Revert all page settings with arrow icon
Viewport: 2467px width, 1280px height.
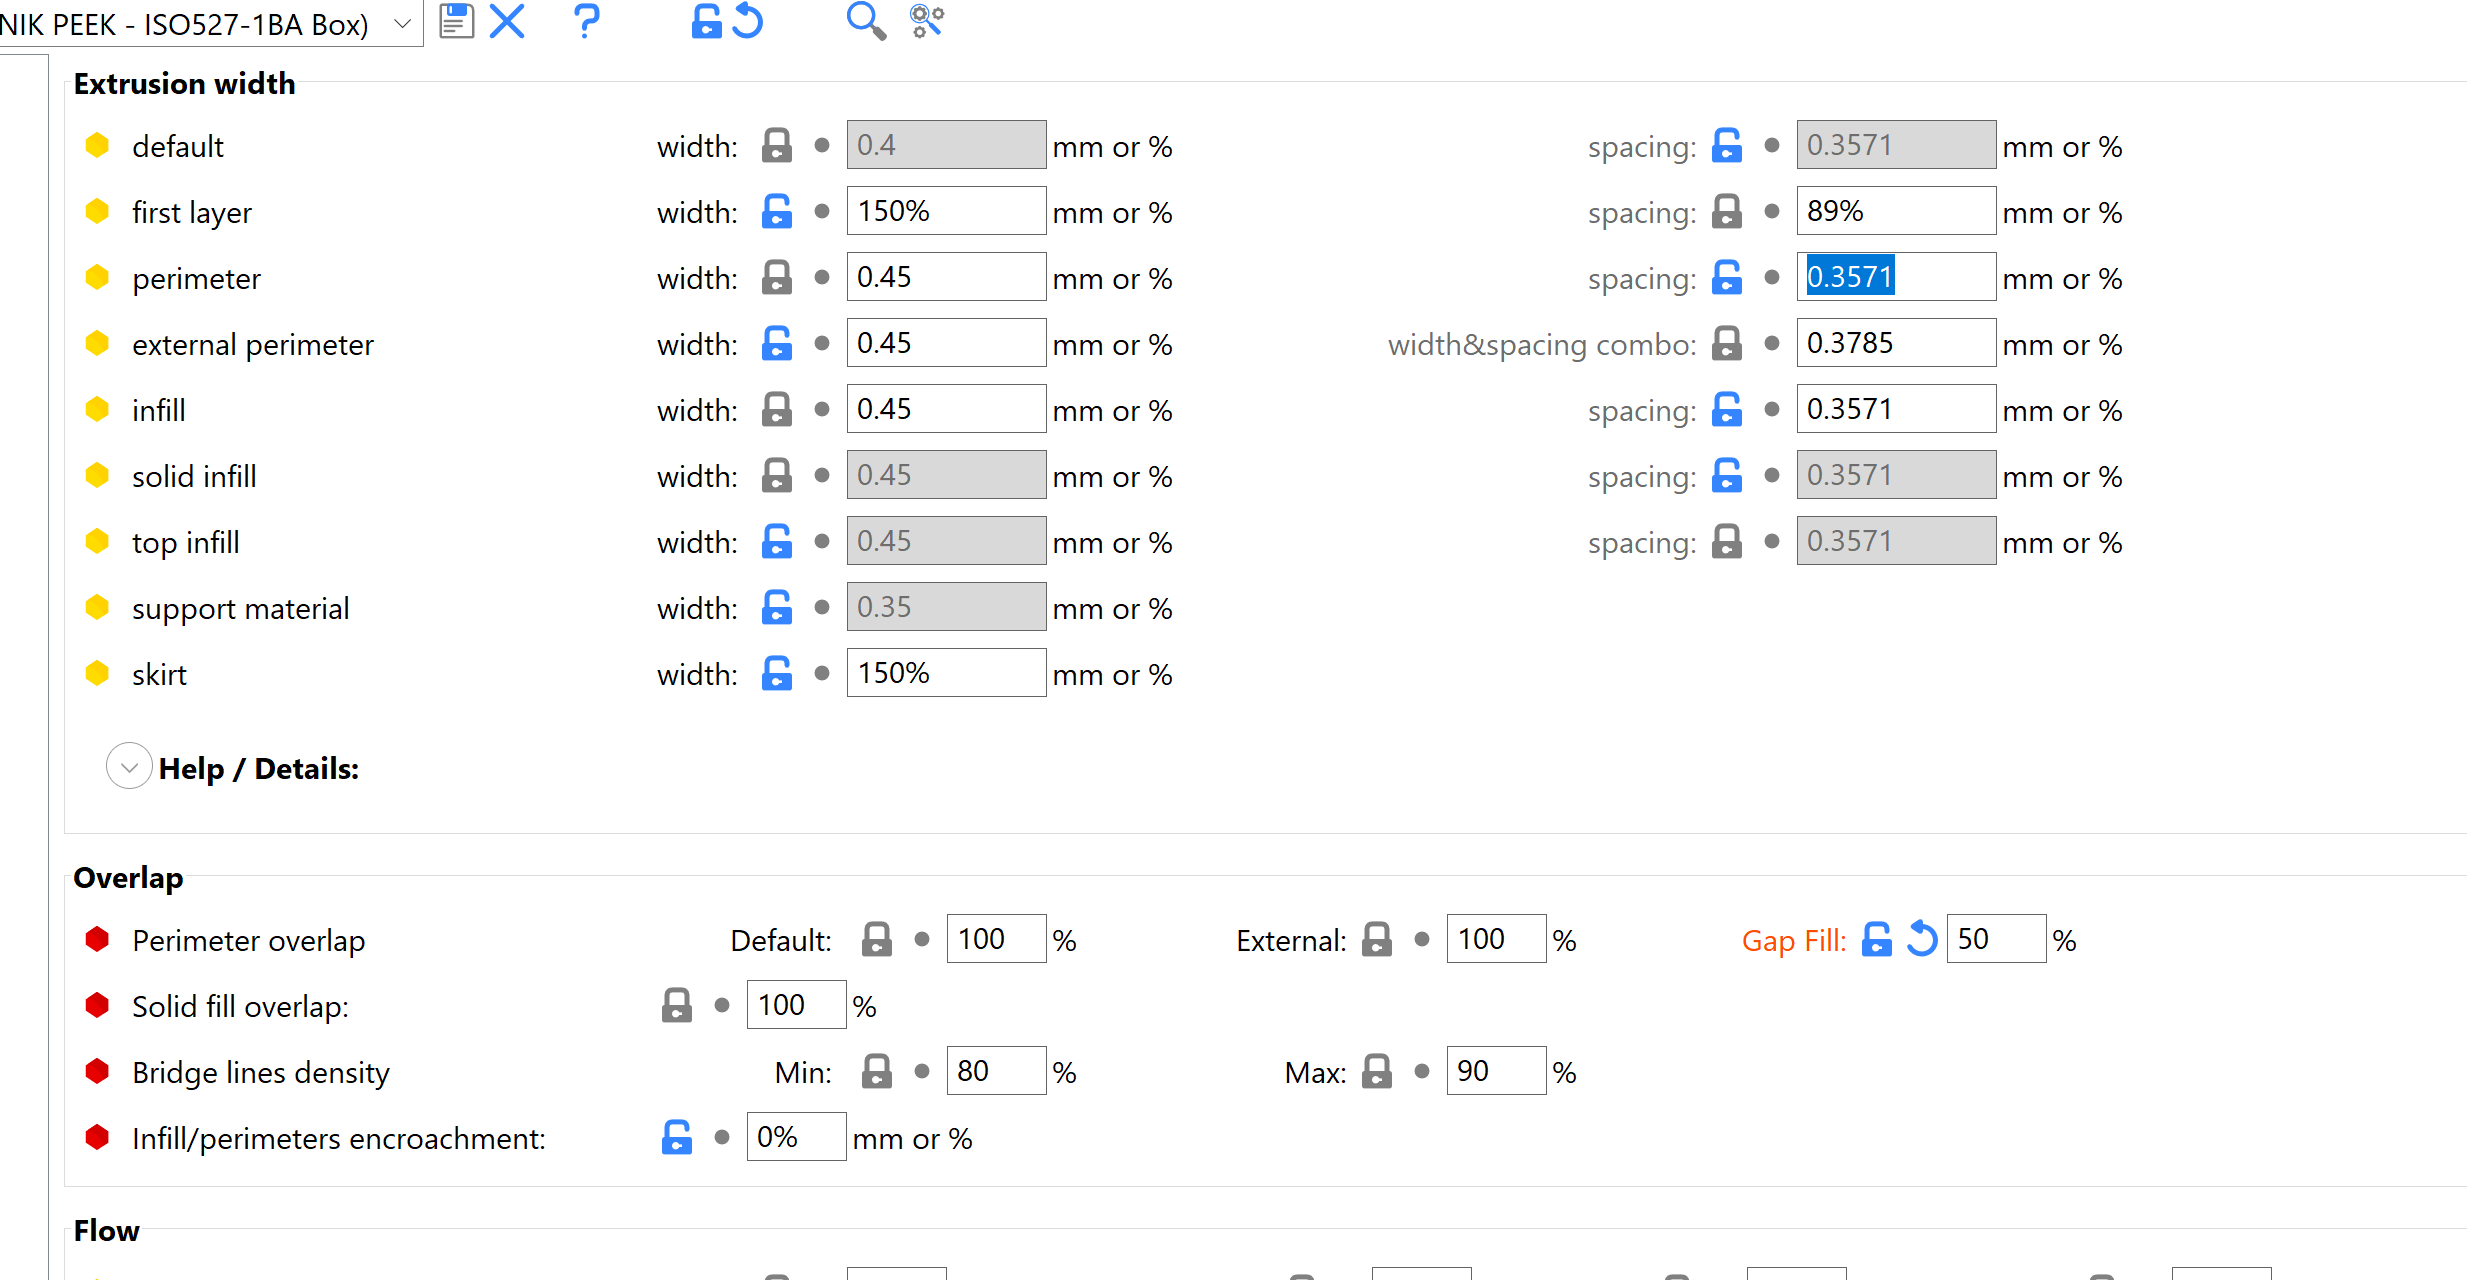(x=748, y=21)
